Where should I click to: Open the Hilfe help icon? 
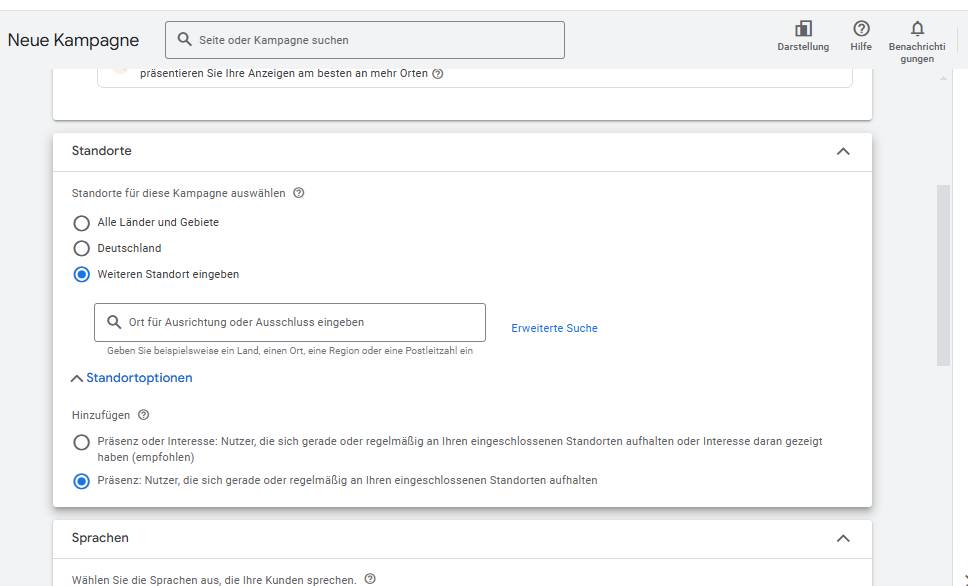click(861, 29)
